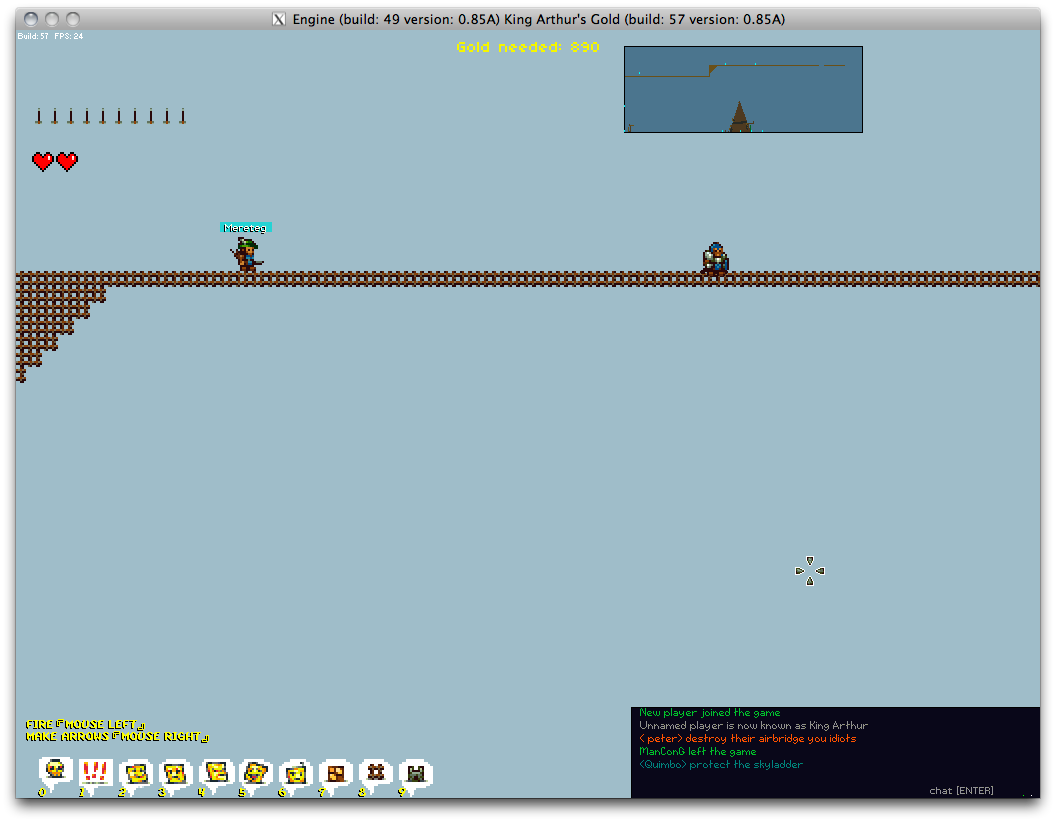The image size is (1056, 822).
Task: Click the archer player named Menateg
Action: (x=246, y=255)
